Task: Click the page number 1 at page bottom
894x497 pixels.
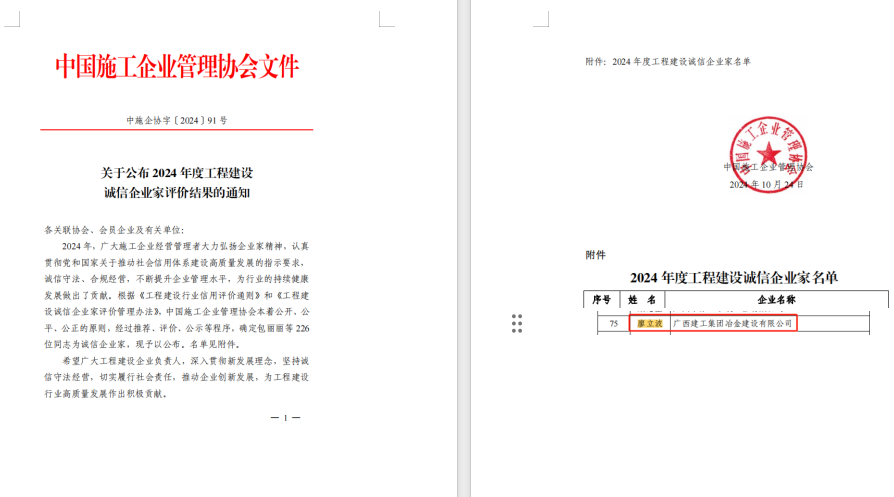Action: 285,418
